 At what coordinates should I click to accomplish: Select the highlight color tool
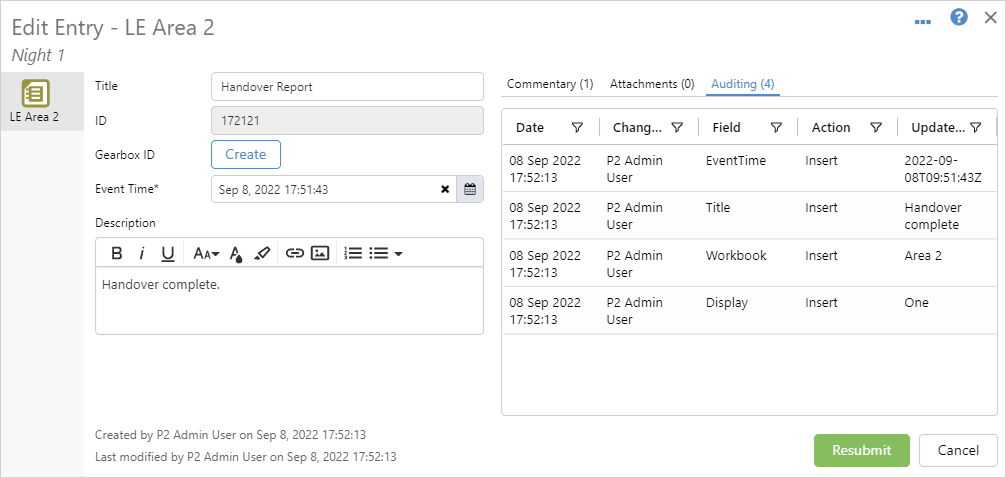262,254
